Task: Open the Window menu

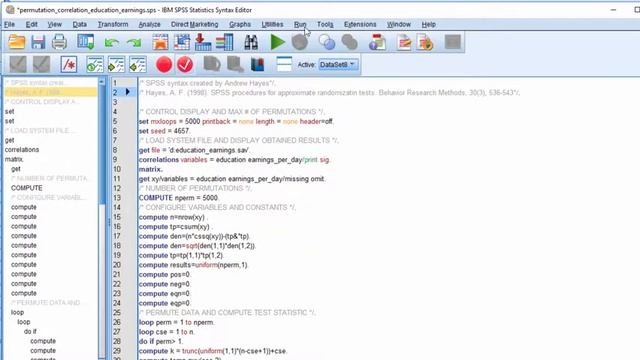Action: pos(399,24)
